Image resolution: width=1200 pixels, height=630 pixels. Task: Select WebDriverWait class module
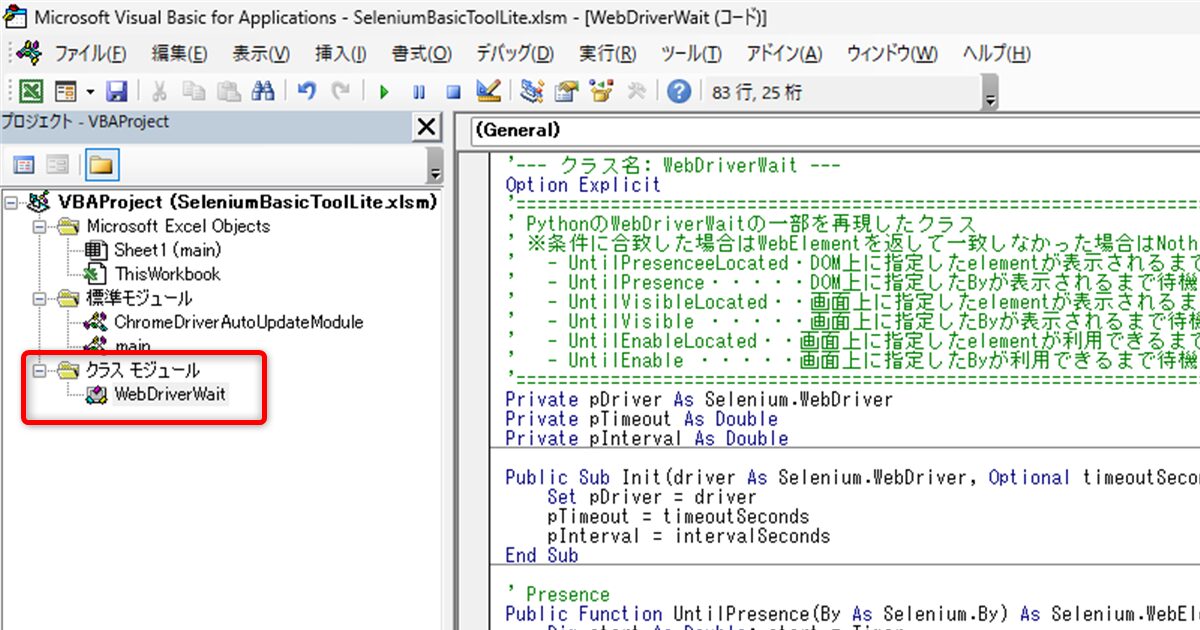170,394
